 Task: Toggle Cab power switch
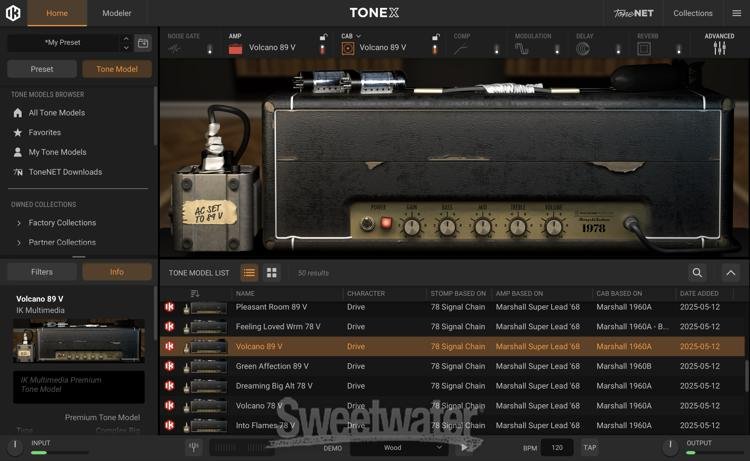pyautogui.click(x=434, y=49)
